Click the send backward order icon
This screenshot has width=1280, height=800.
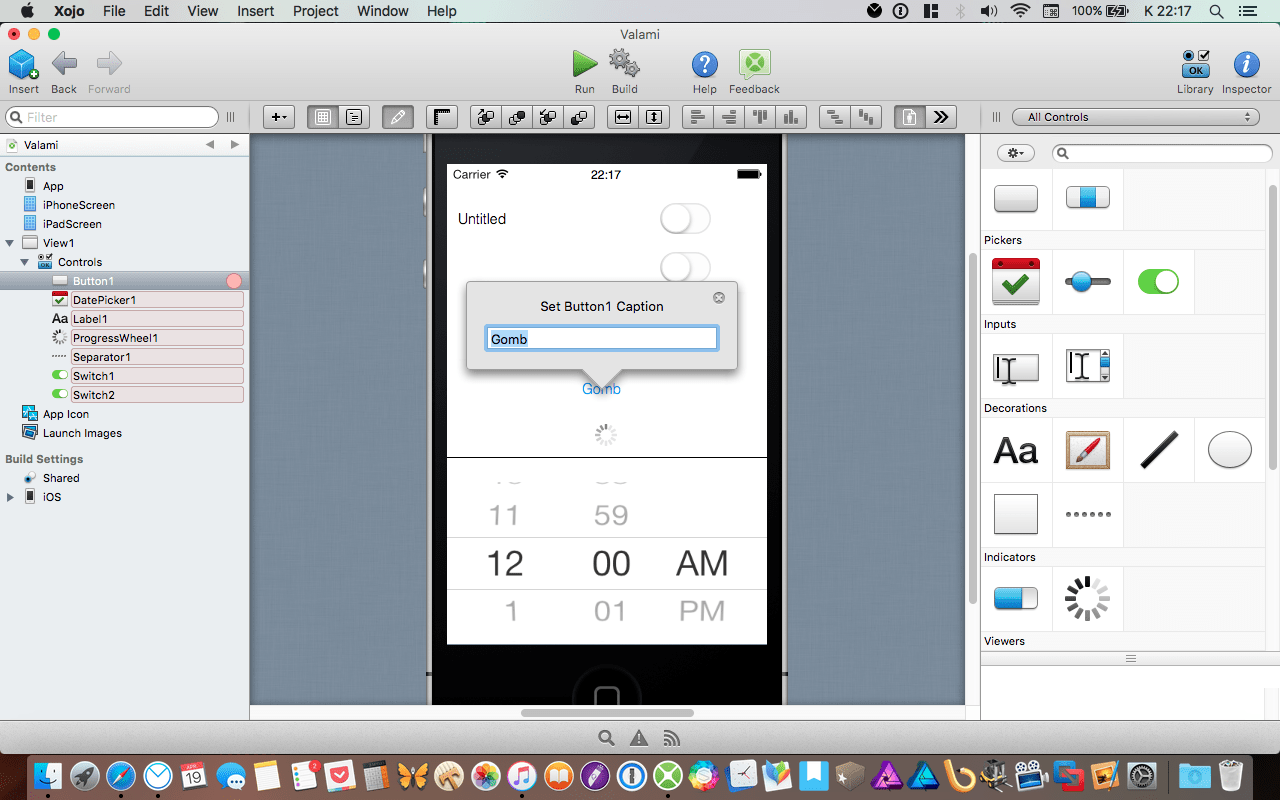coord(548,117)
